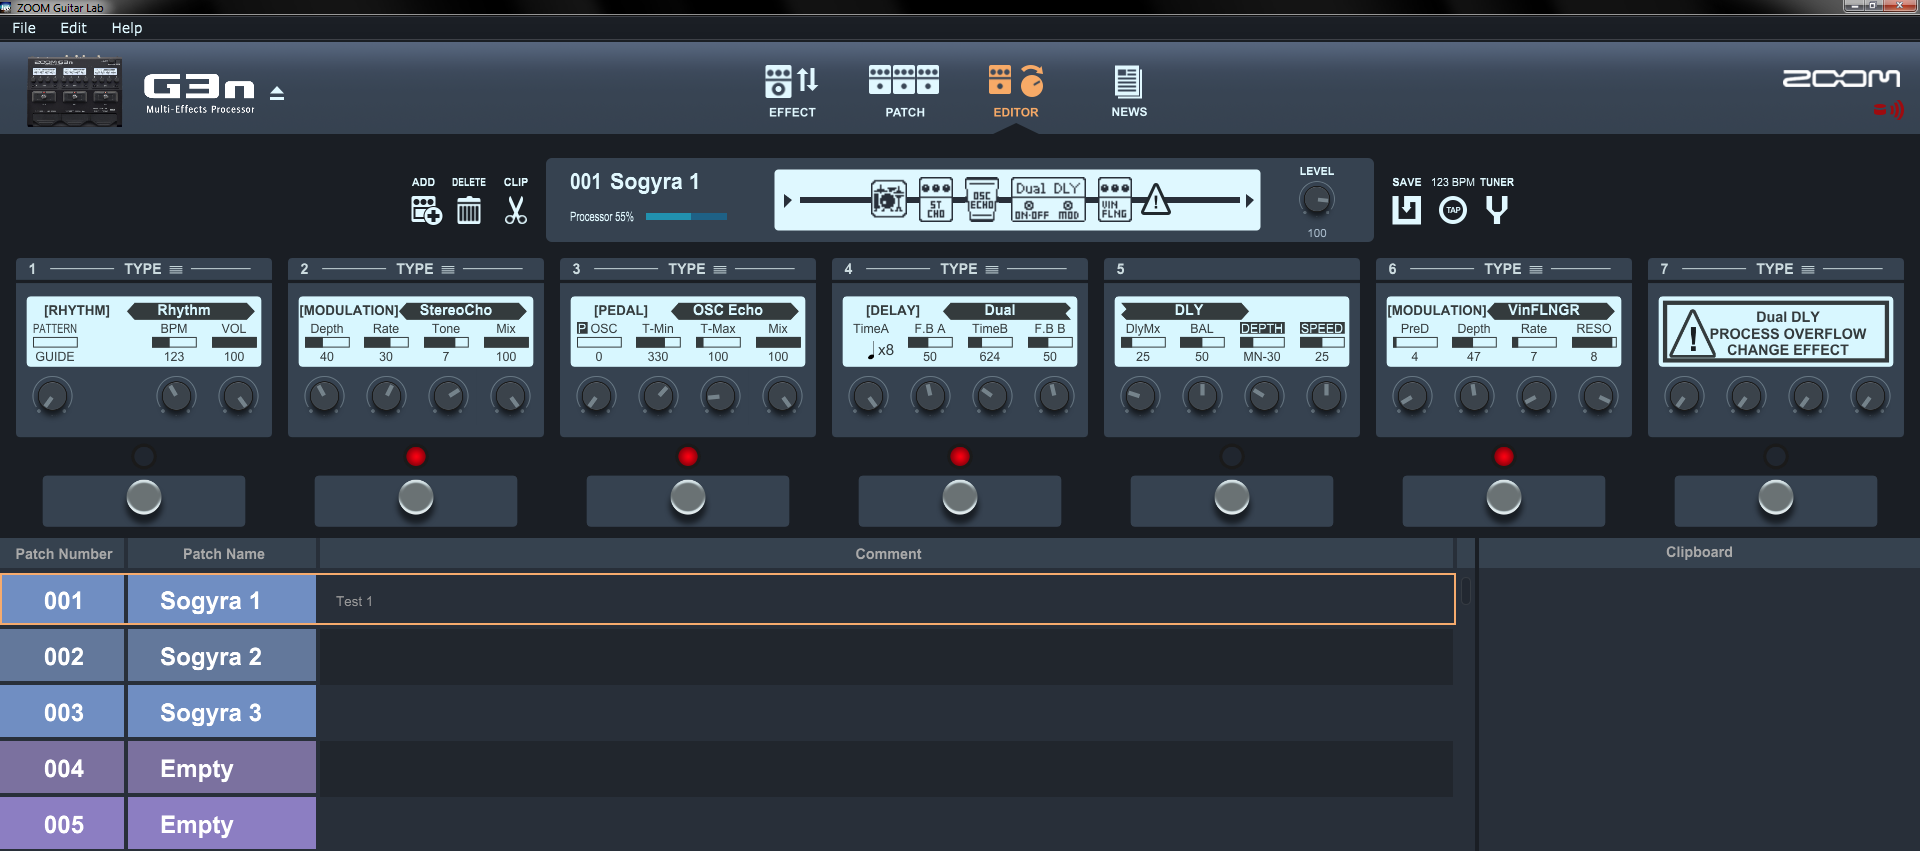Viewport: 1920px width, 851px height.
Task: Click the VinFLNGR RESO knob
Action: [x=1598, y=397]
